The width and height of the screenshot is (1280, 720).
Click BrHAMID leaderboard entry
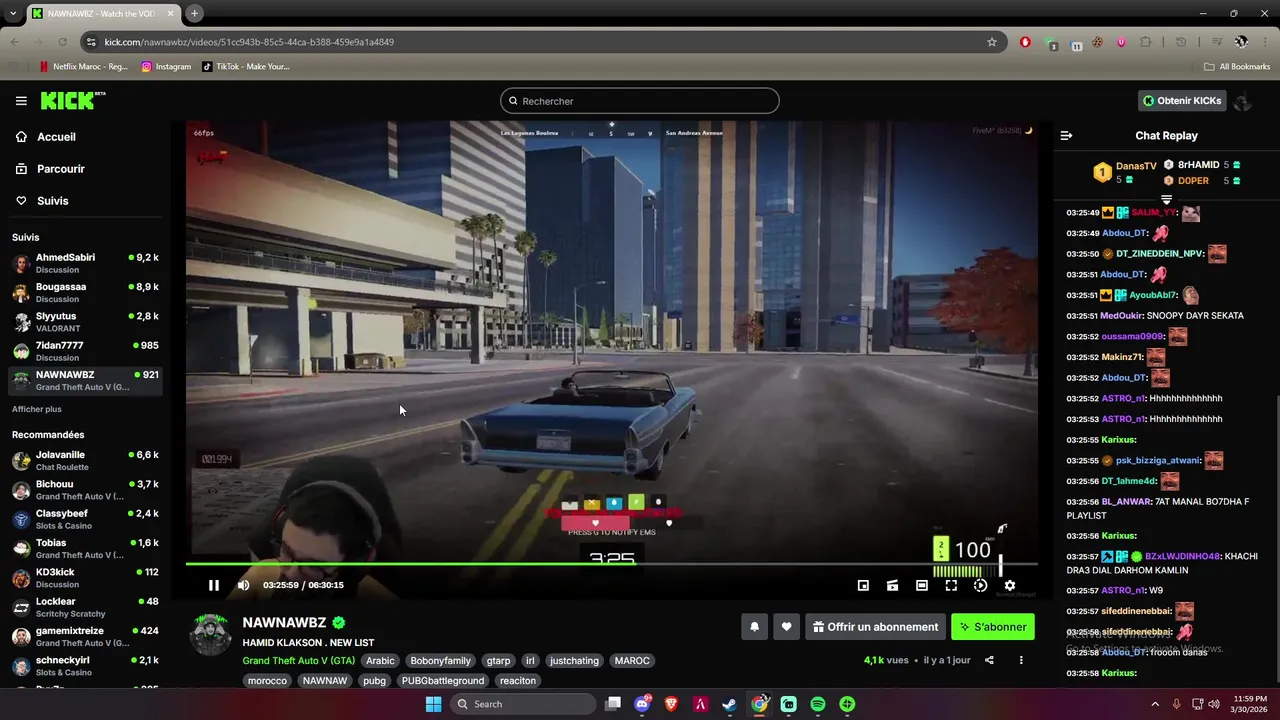tap(1202, 165)
